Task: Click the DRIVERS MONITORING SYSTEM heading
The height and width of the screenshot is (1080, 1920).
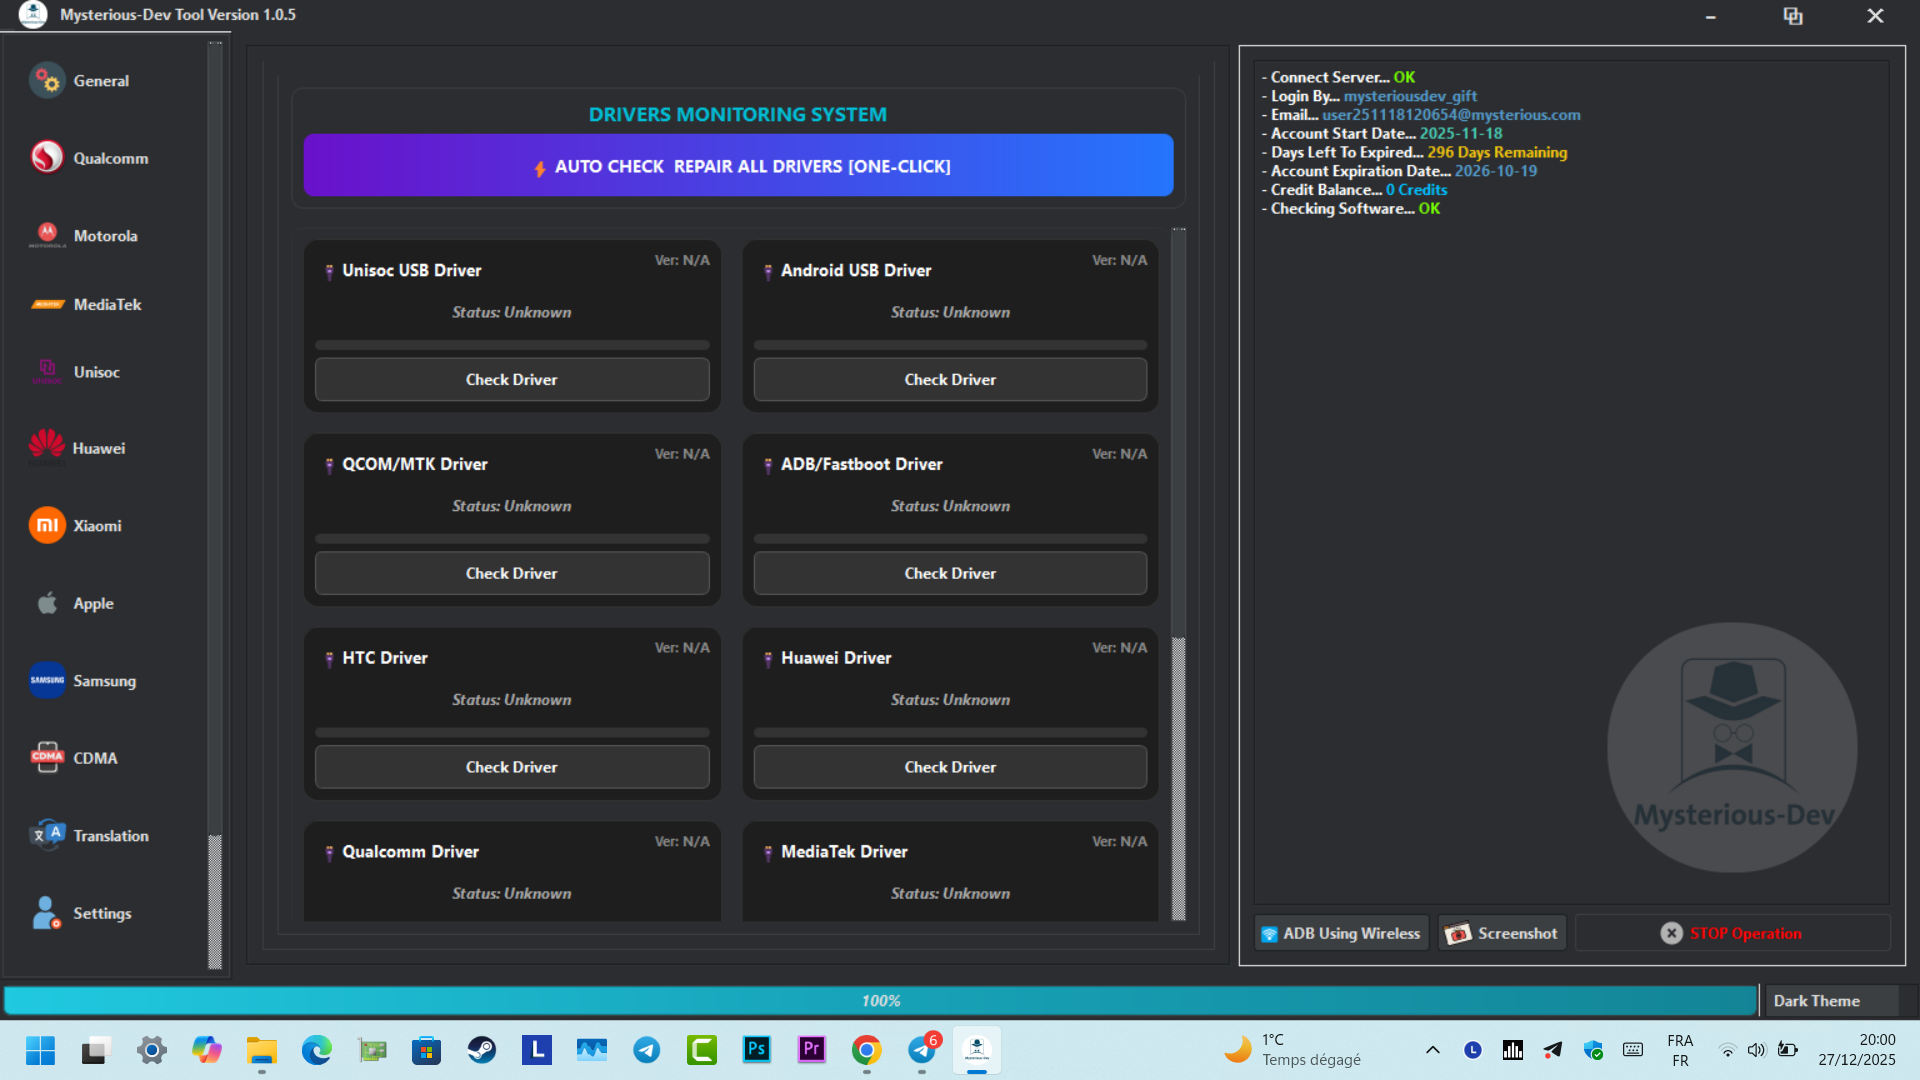Action: [738, 114]
